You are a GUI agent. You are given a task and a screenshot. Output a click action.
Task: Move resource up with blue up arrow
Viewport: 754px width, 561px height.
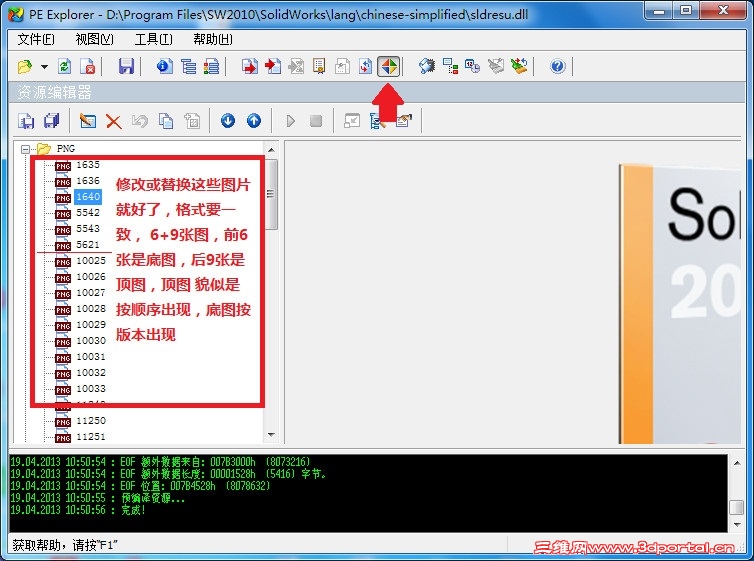point(254,121)
